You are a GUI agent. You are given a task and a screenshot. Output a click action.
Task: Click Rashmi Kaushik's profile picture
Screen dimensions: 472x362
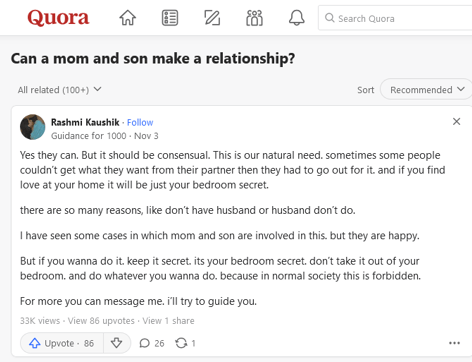(x=32, y=127)
